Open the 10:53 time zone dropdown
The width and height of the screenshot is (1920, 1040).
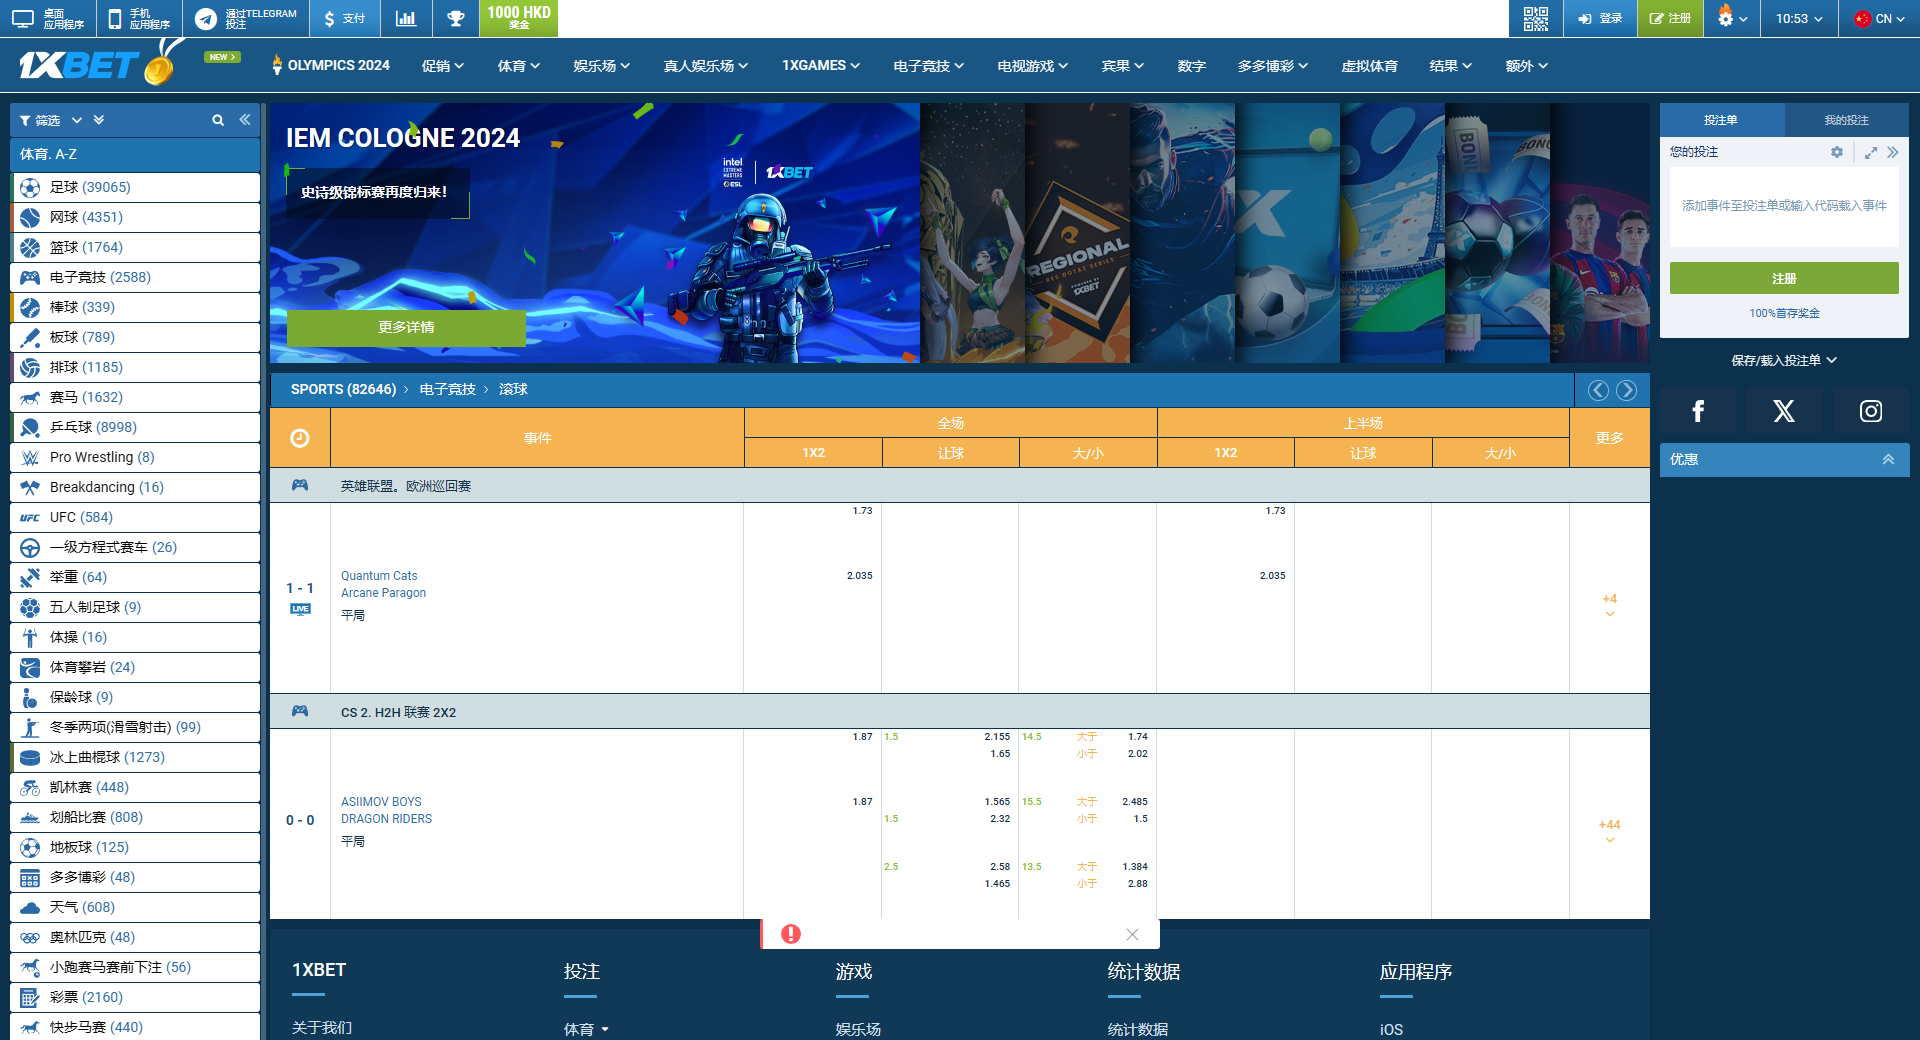coord(1799,18)
